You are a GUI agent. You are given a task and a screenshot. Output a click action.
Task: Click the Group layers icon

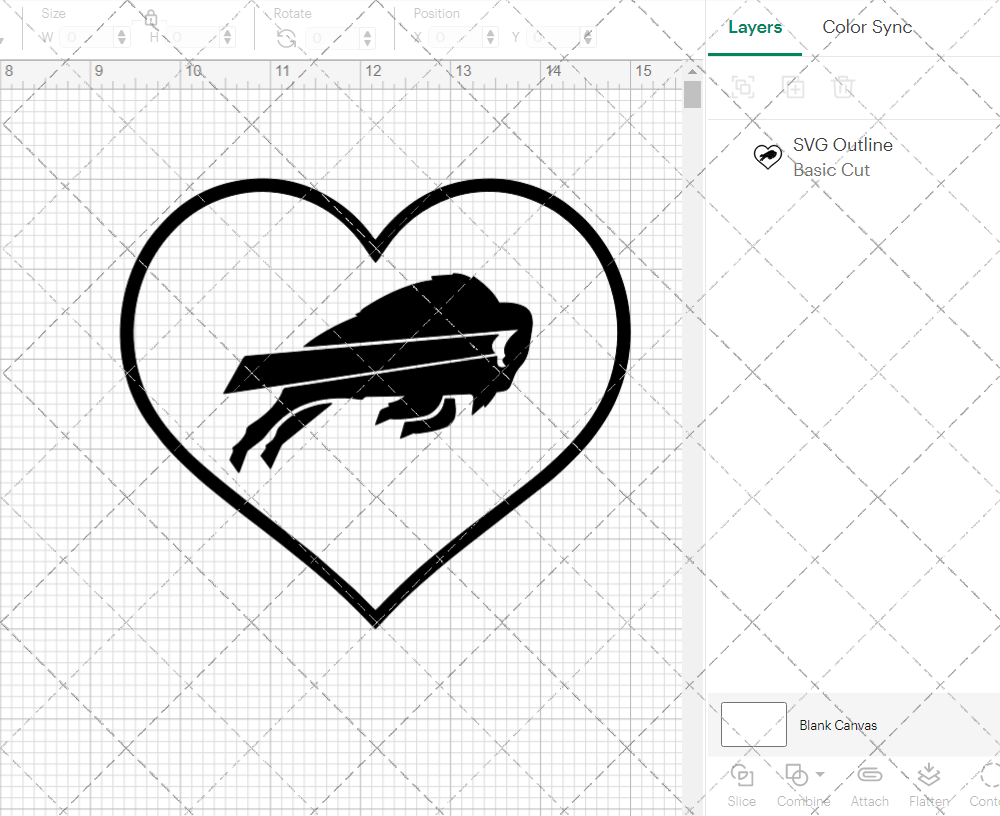[743, 87]
